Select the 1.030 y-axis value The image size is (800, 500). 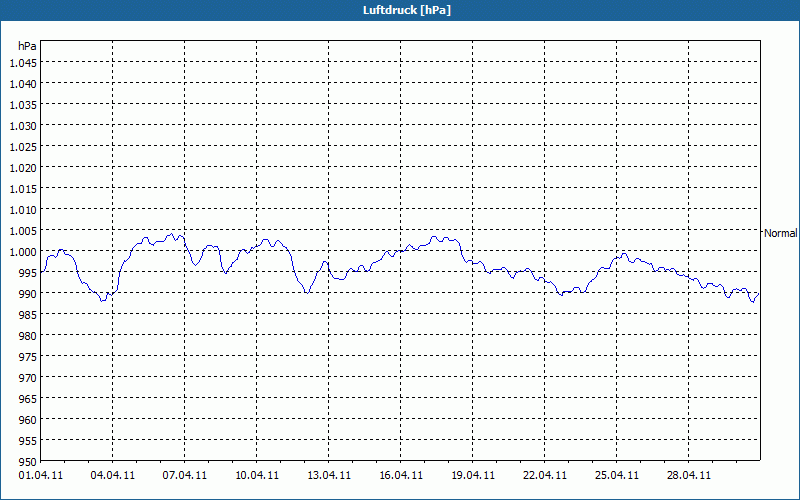23,126
